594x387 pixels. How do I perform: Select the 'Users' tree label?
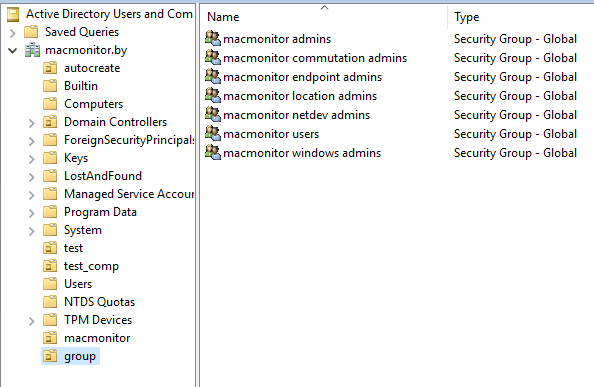pos(78,284)
